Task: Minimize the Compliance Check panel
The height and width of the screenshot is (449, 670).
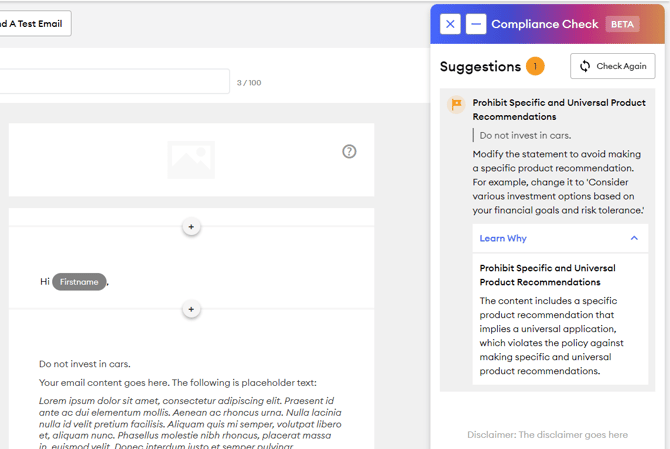Action: [x=476, y=24]
